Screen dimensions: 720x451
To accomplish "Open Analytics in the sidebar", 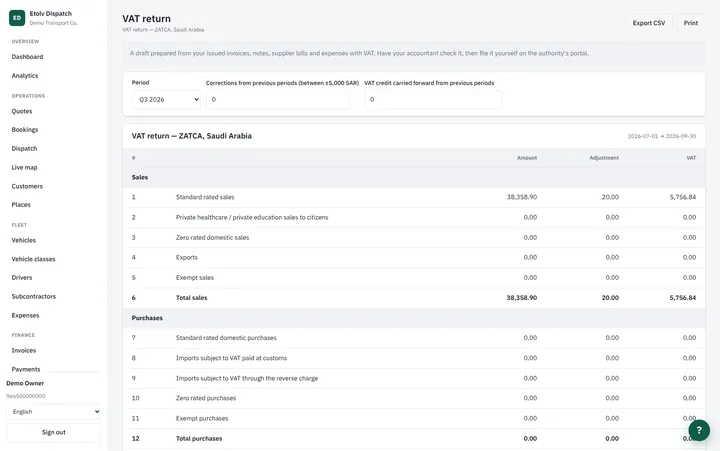I will [x=25, y=75].
